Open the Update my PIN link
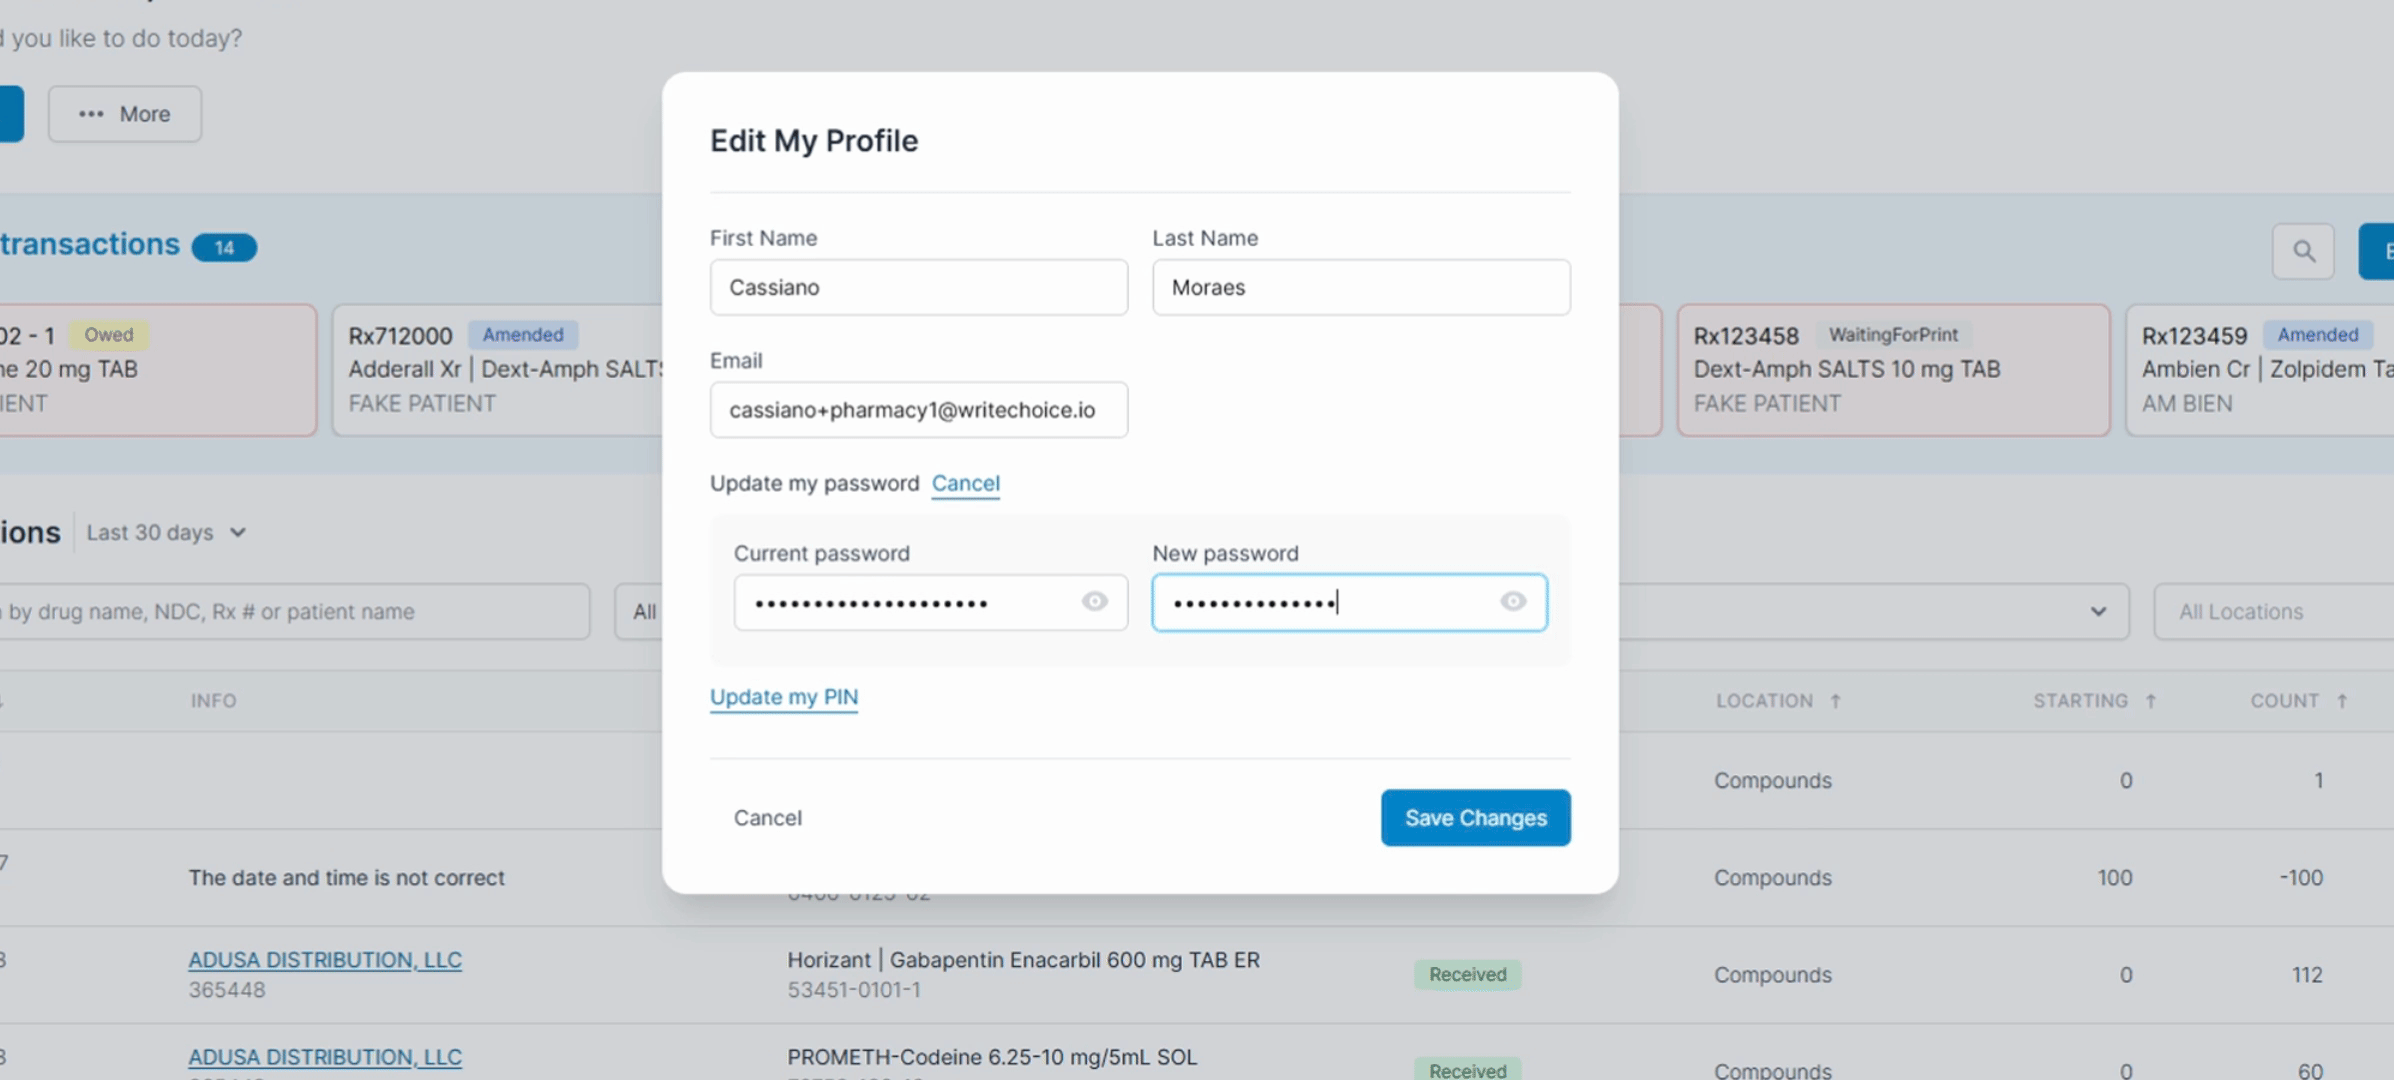The height and width of the screenshot is (1080, 2394). pos(783,696)
